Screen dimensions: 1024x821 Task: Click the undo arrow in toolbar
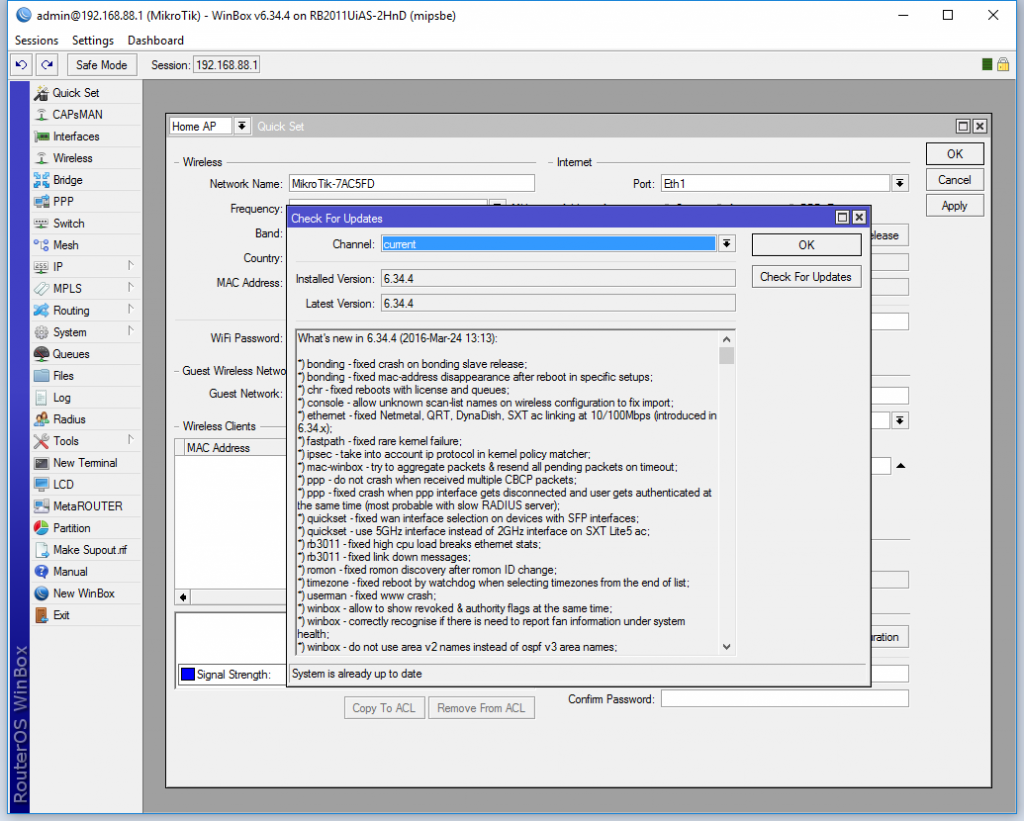21,65
